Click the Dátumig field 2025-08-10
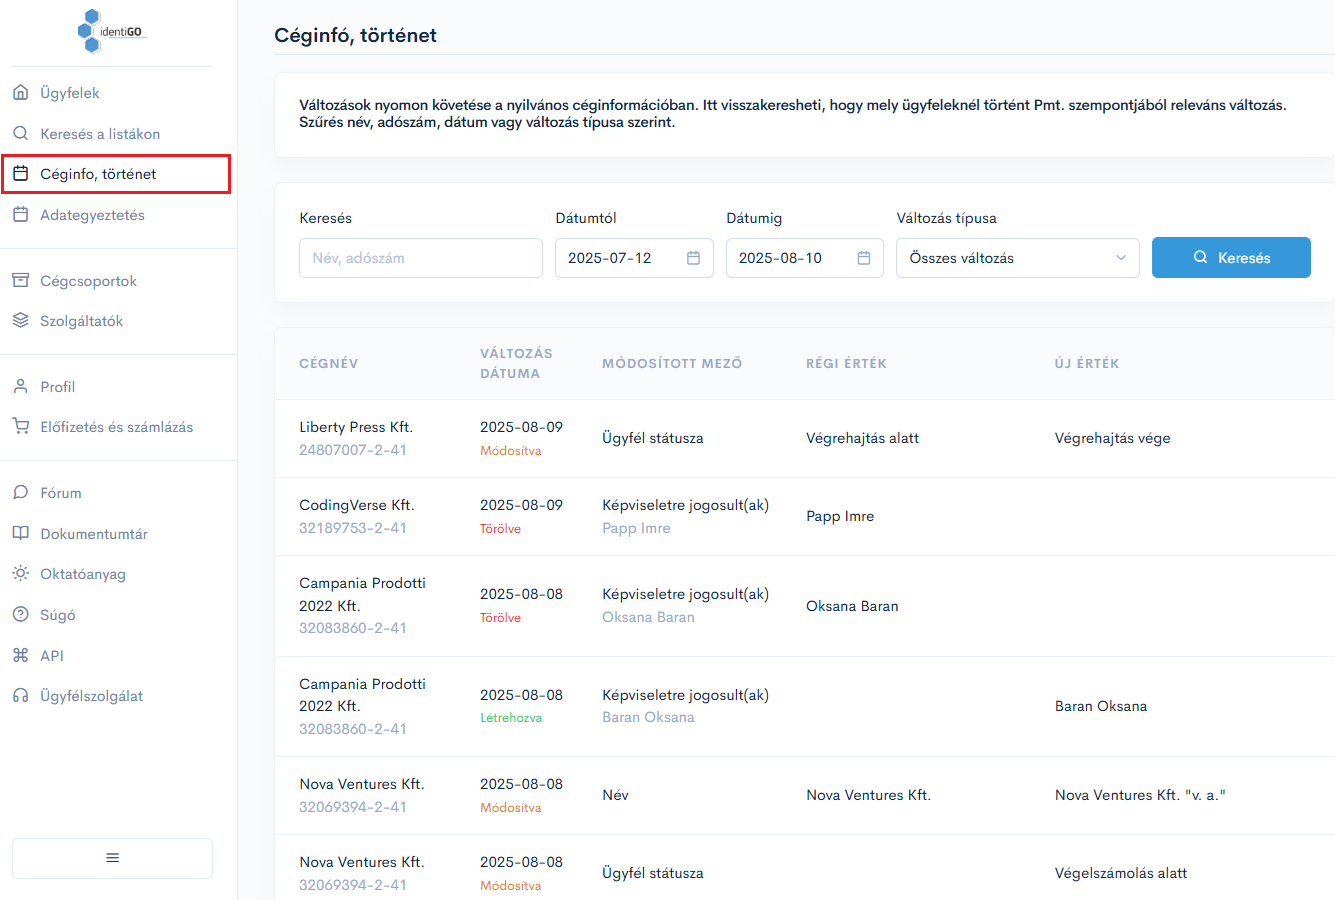 click(x=805, y=258)
